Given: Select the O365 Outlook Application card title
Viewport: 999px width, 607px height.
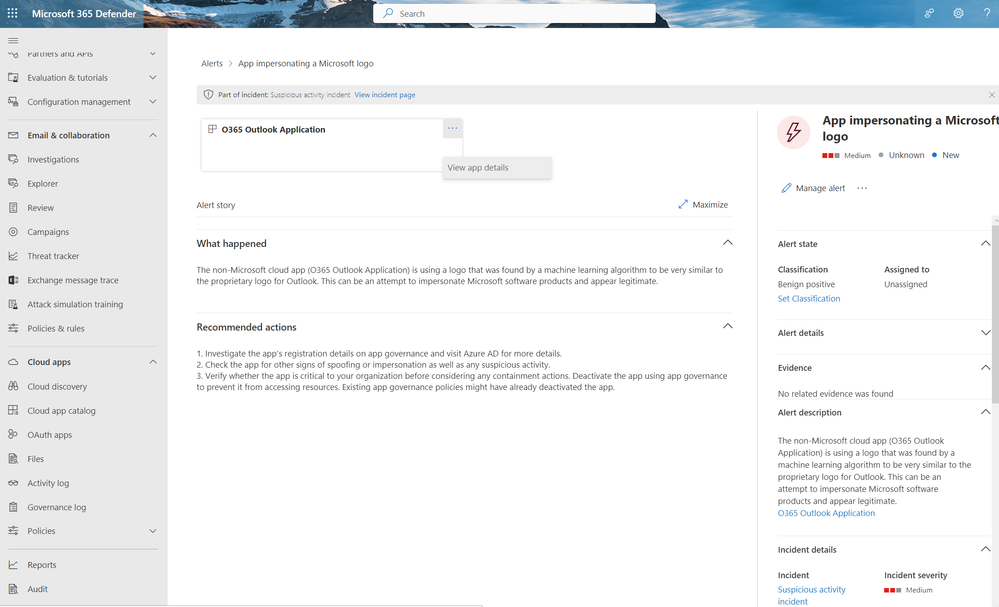Looking at the screenshot, I should click(273, 129).
